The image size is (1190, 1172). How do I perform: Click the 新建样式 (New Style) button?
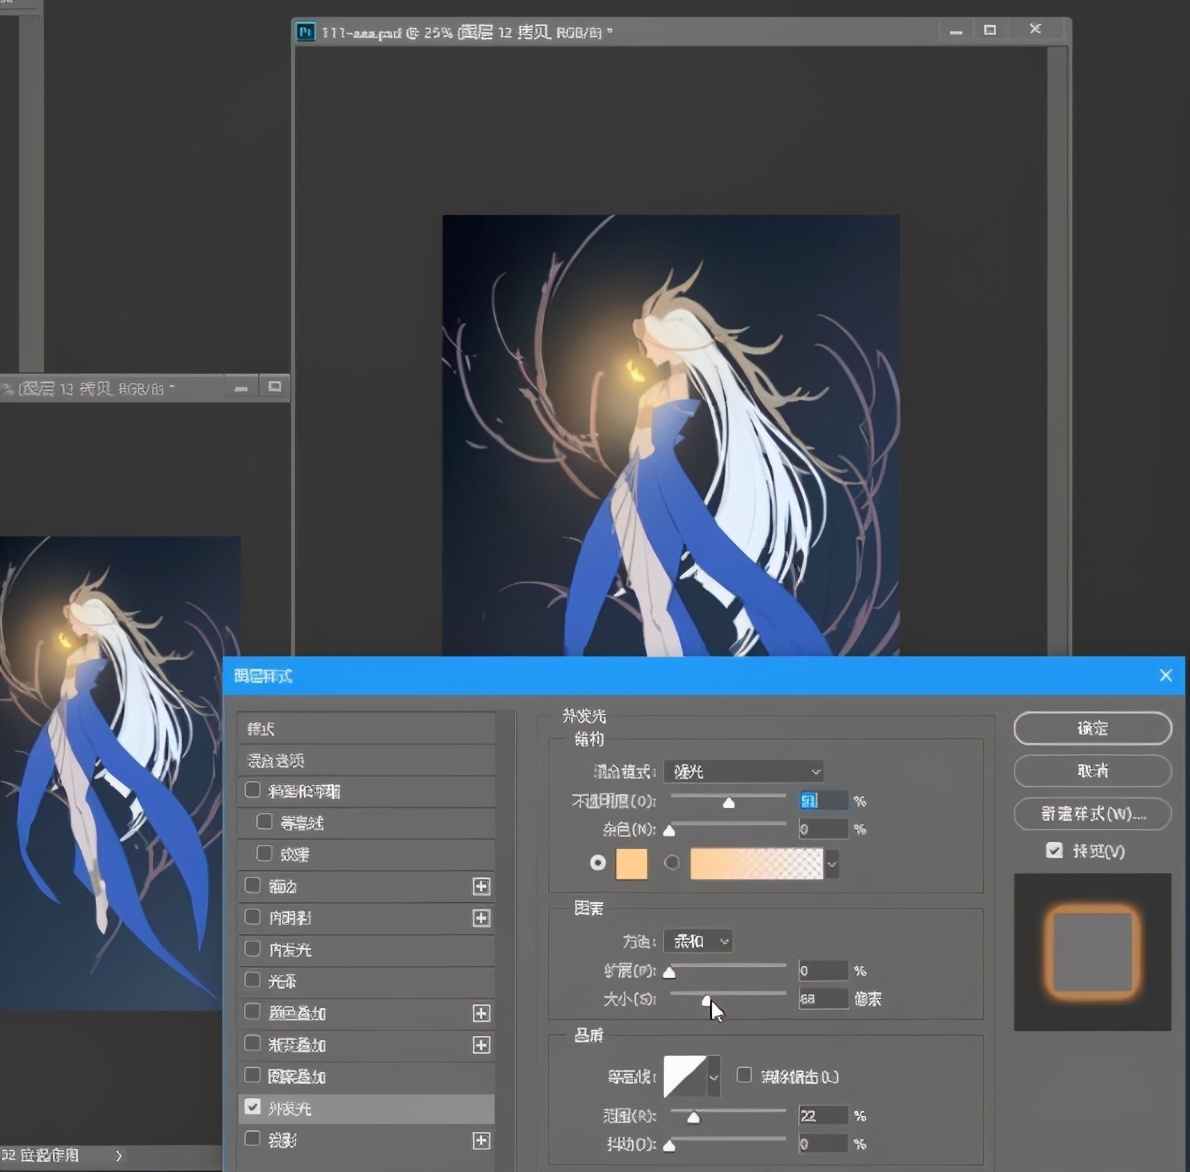coord(1092,814)
